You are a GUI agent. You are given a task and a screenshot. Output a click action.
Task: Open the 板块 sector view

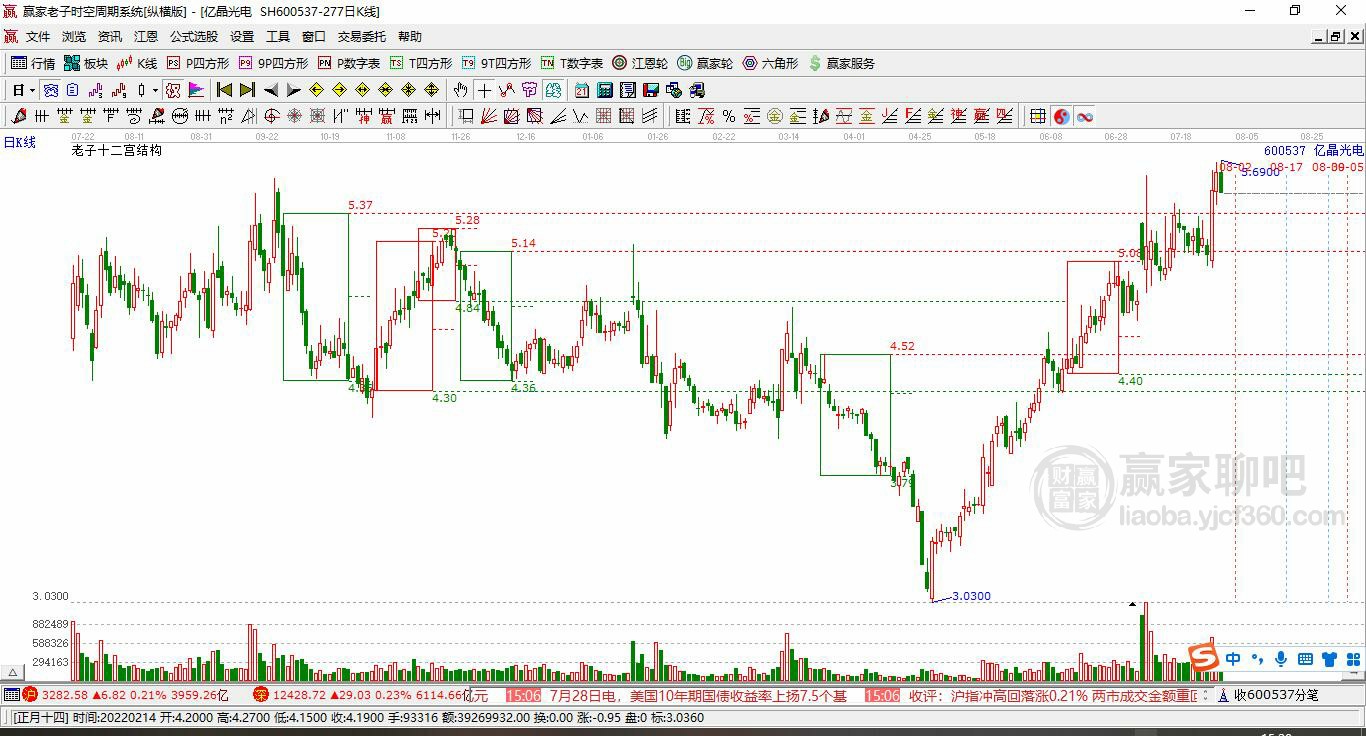[x=86, y=63]
